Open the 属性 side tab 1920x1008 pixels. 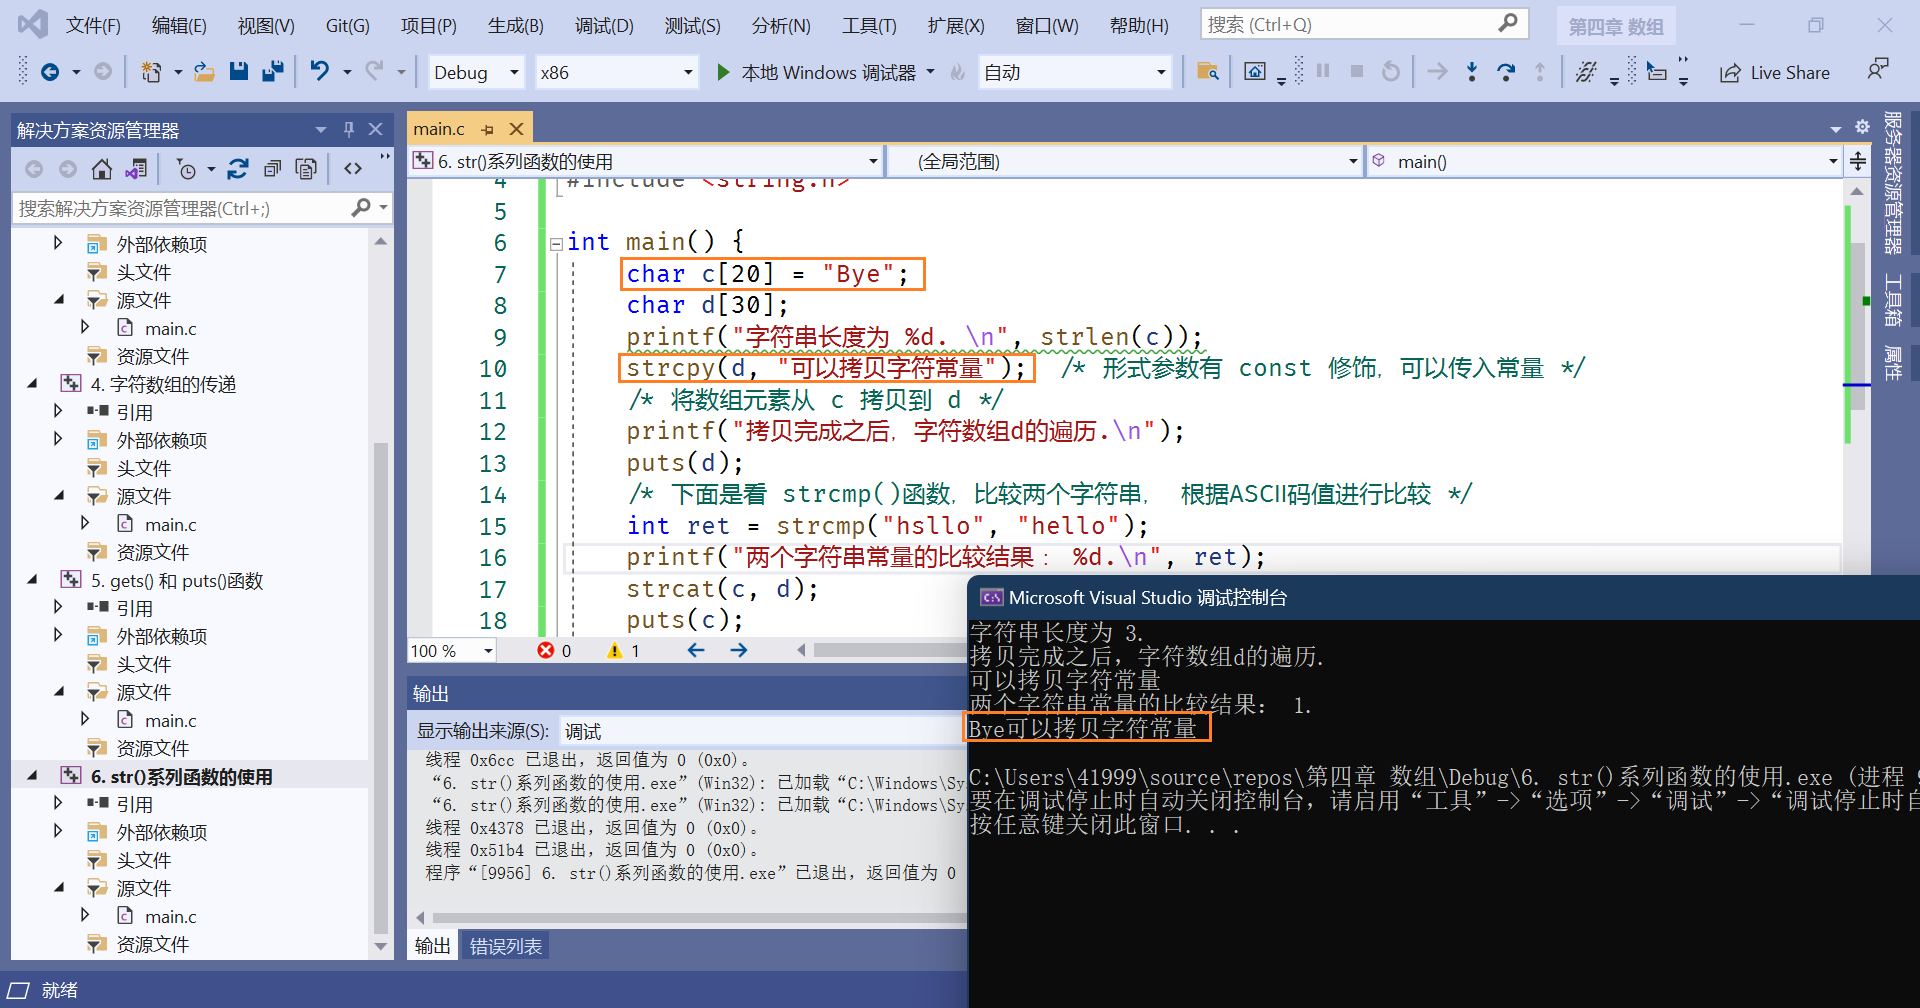[1893, 362]
